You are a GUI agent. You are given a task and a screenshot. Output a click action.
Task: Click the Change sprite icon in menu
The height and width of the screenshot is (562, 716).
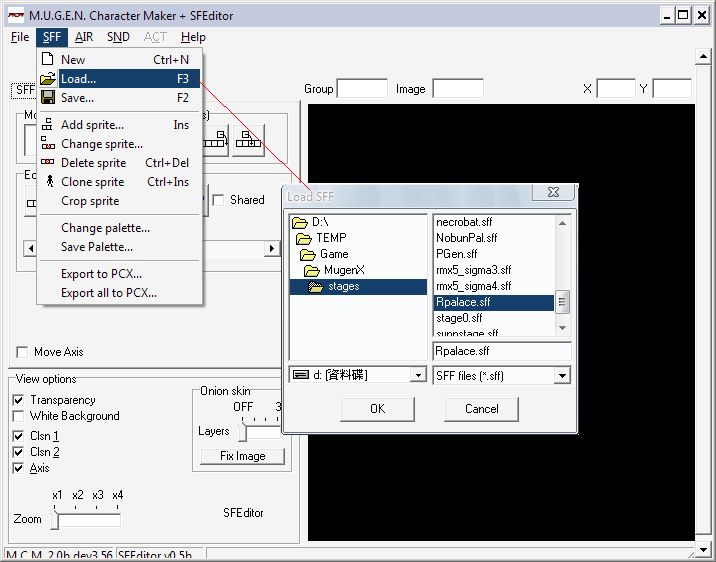click(x=48, y=143)
